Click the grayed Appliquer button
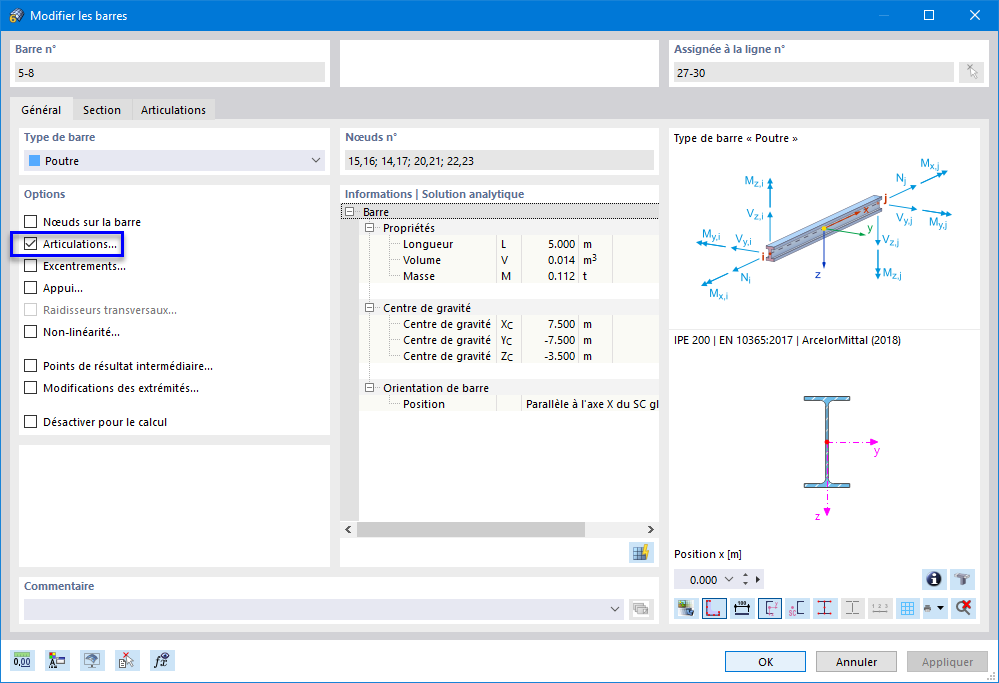Screen dimensions: 999x683 click(x=947, y=661)
